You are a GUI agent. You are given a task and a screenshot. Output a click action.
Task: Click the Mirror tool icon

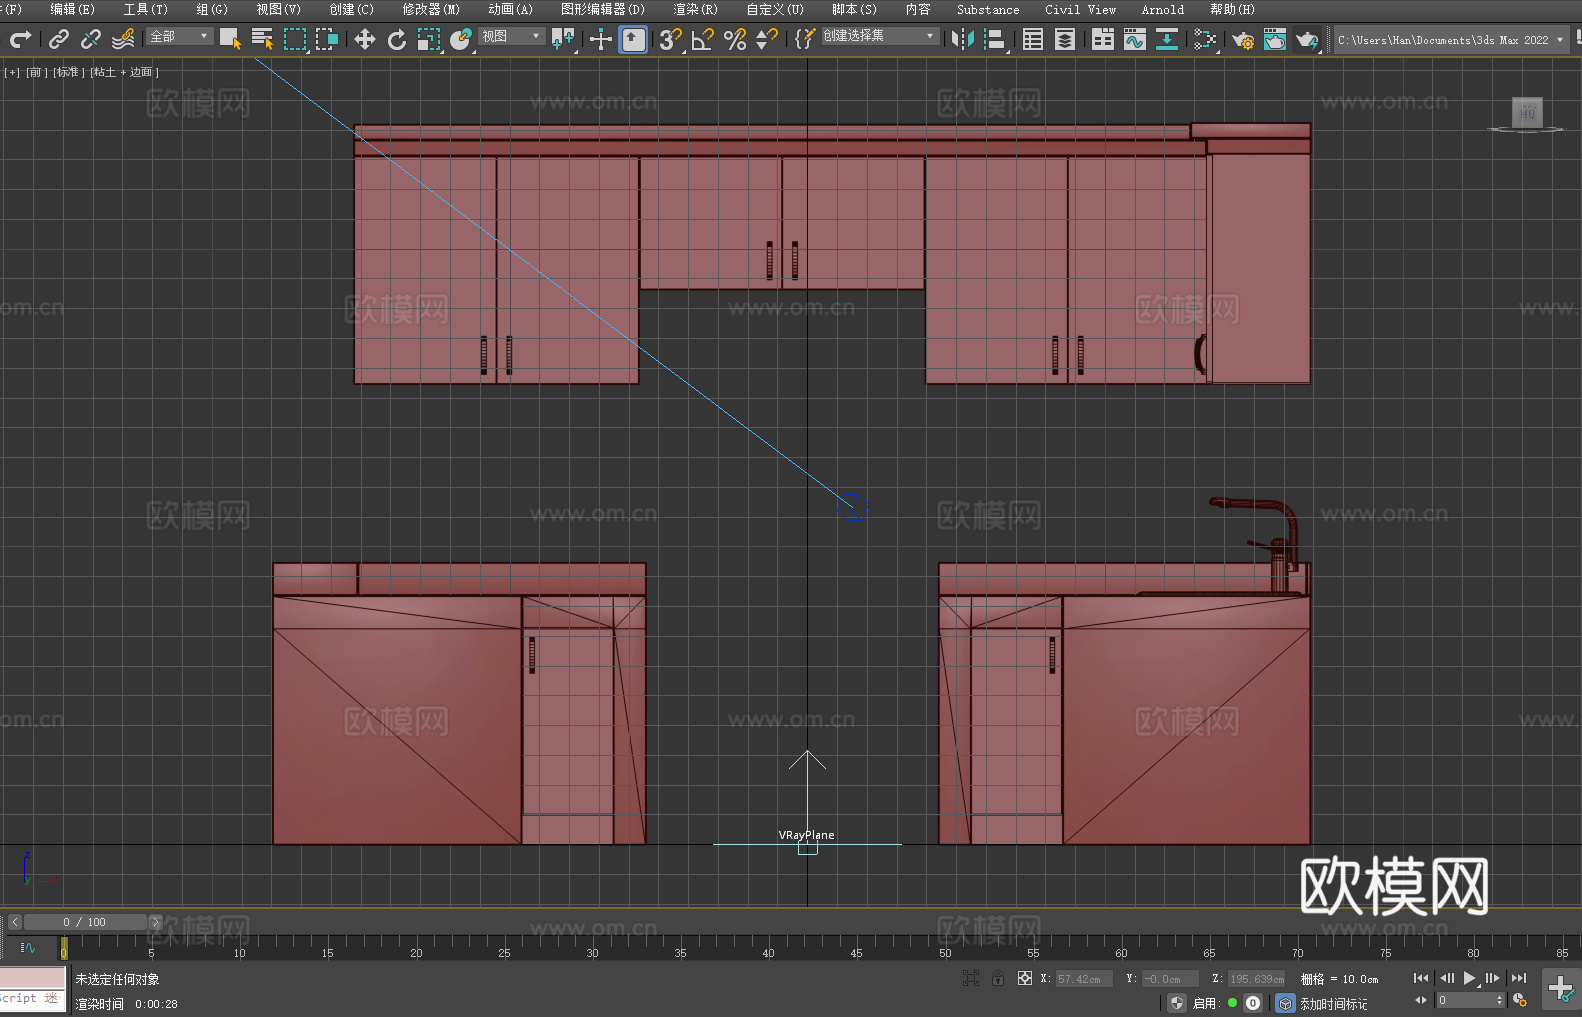pyautogui.click(x=963, y=39)
